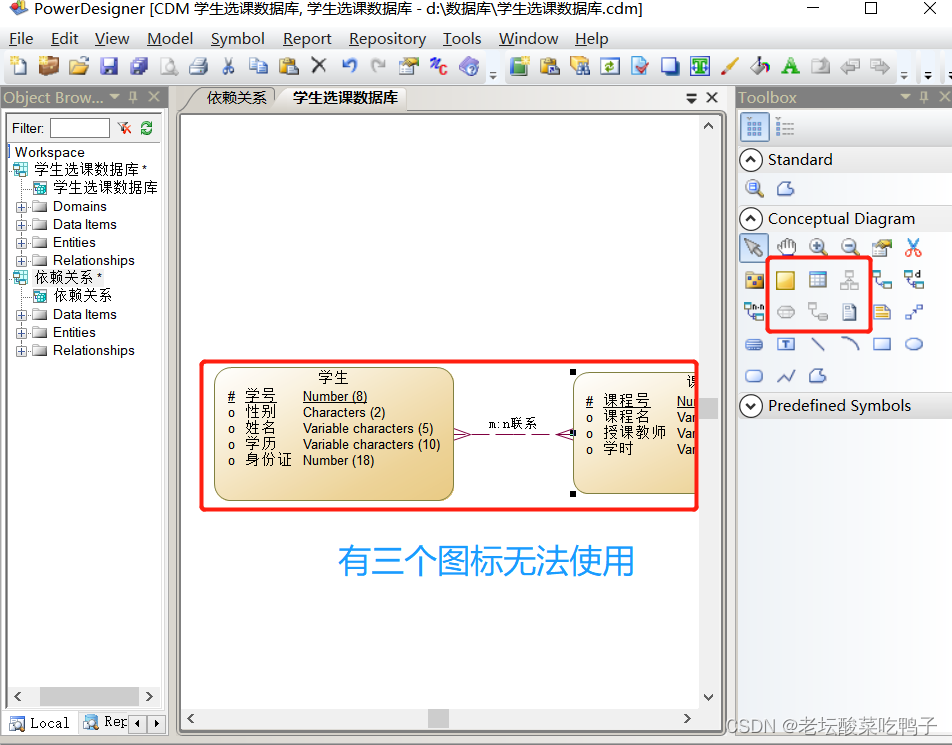Screen dimensions: 952x745
Task: Select the Association tool in Toolbox
Action: (x=786, y=312)
